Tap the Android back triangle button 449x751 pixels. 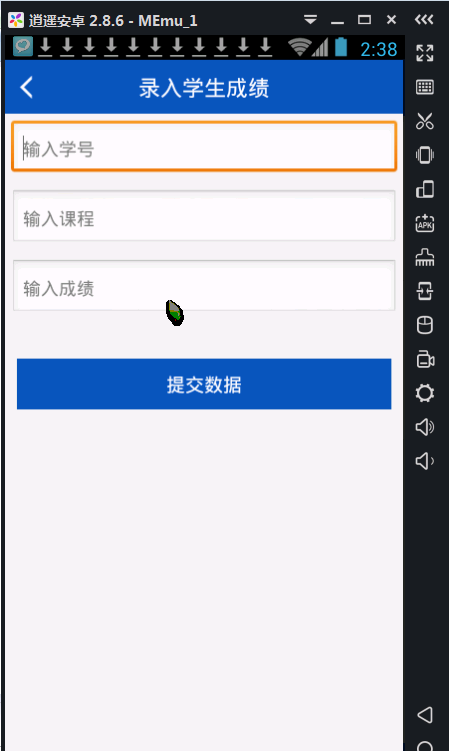point(425,715)
